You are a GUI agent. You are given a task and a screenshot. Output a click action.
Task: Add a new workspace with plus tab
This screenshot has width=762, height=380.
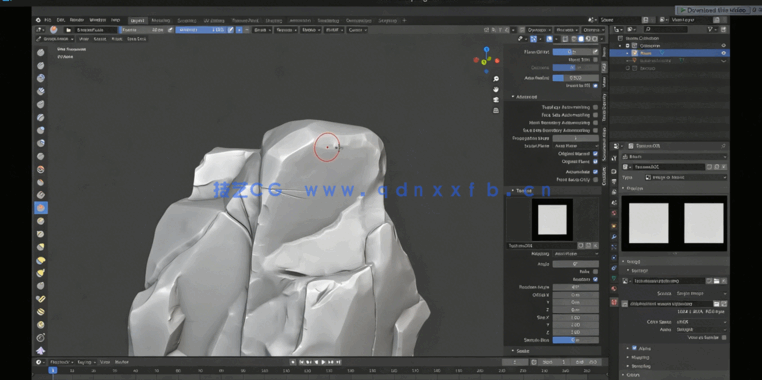pos(404,20)
